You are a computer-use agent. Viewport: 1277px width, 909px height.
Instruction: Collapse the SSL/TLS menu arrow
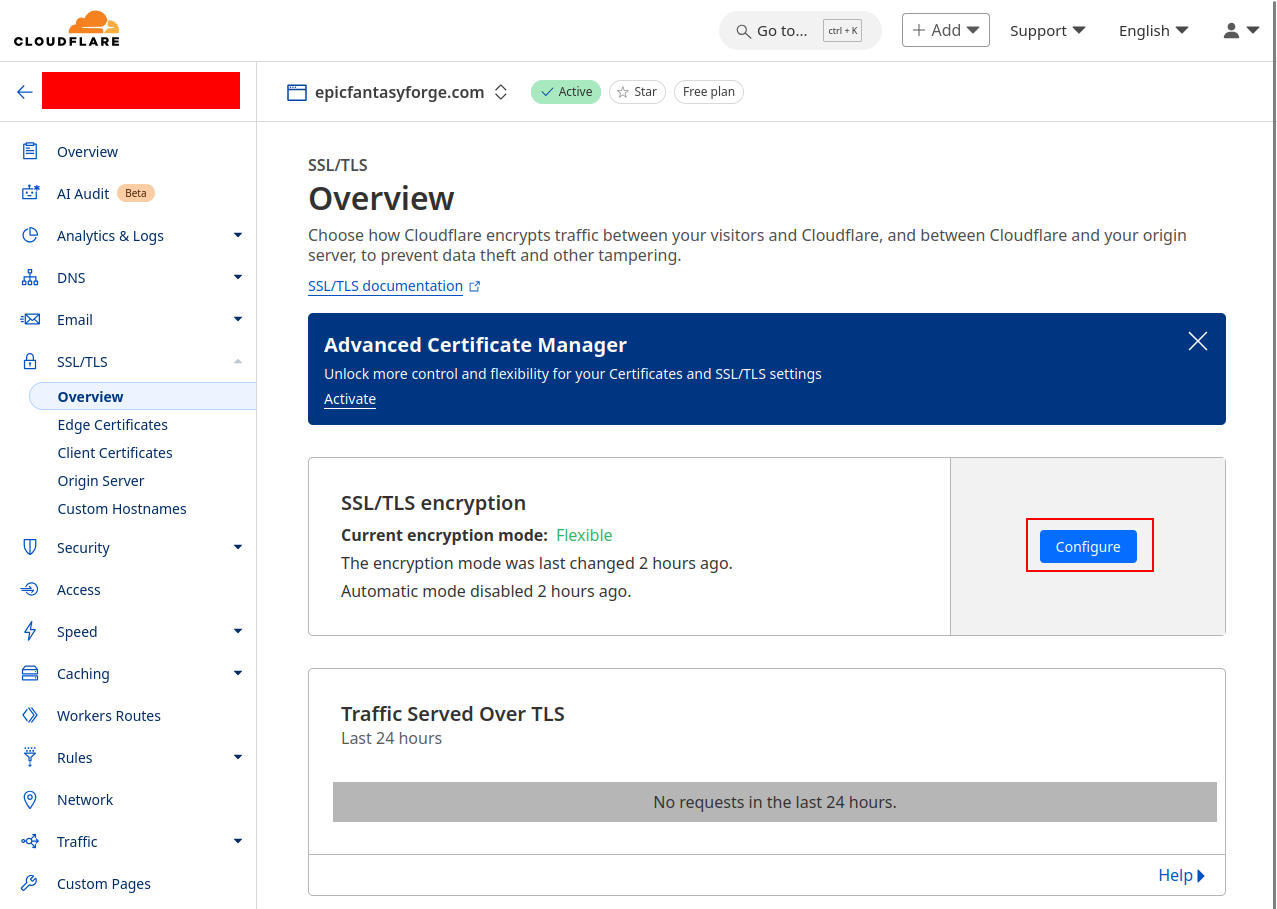pyautogui.click(x=238, y=361)
